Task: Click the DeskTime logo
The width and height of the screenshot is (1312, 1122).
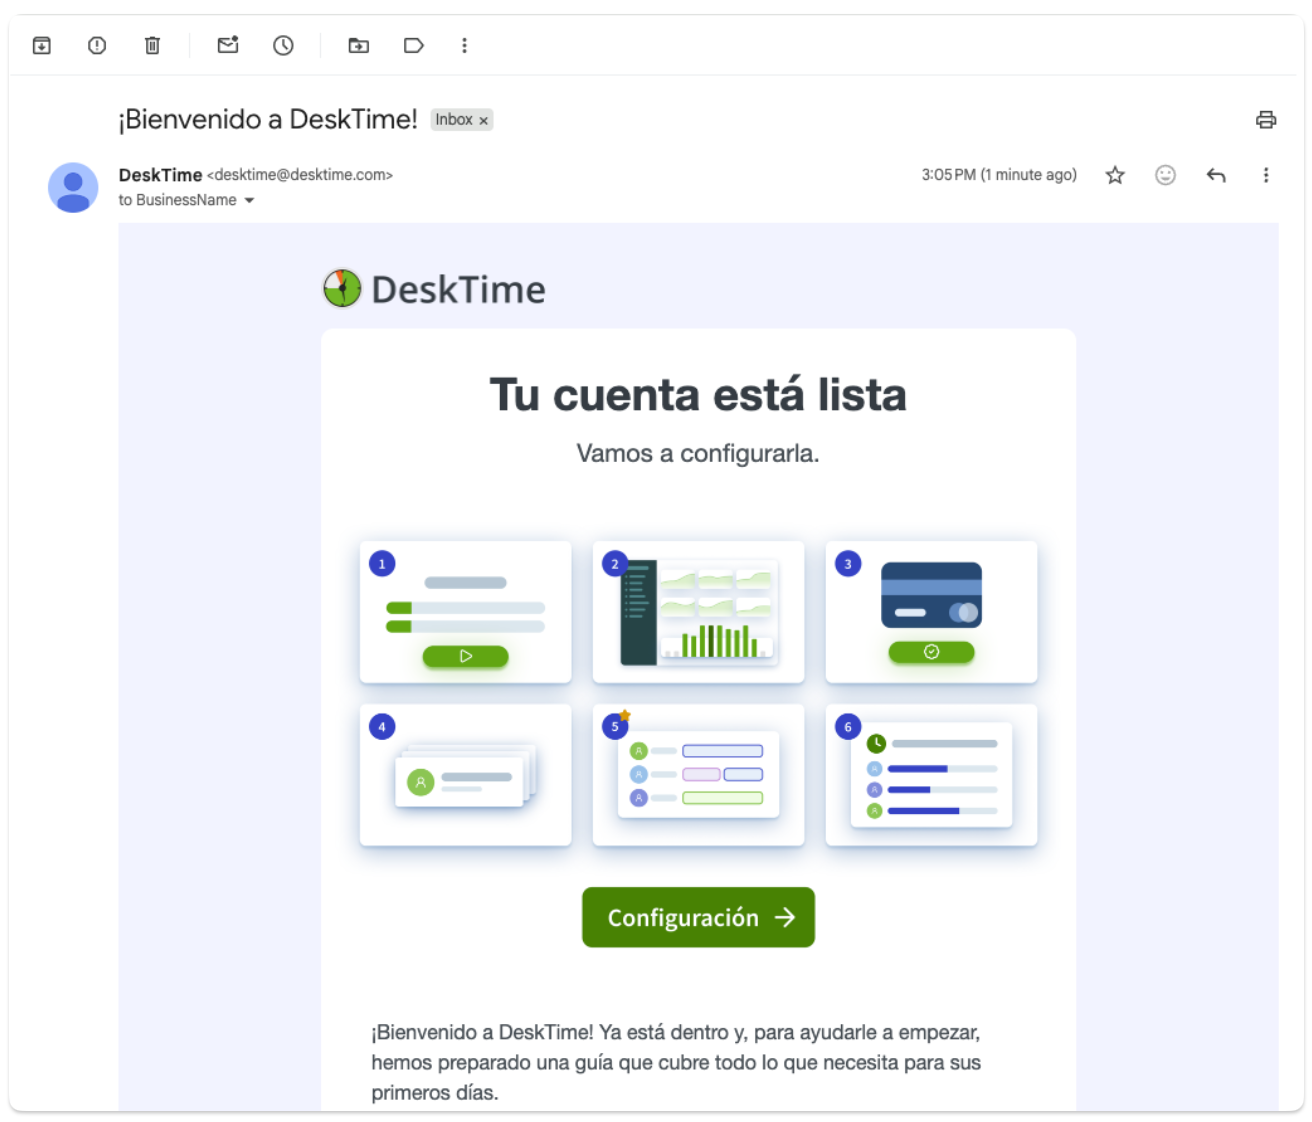Action: coord(434,289)
